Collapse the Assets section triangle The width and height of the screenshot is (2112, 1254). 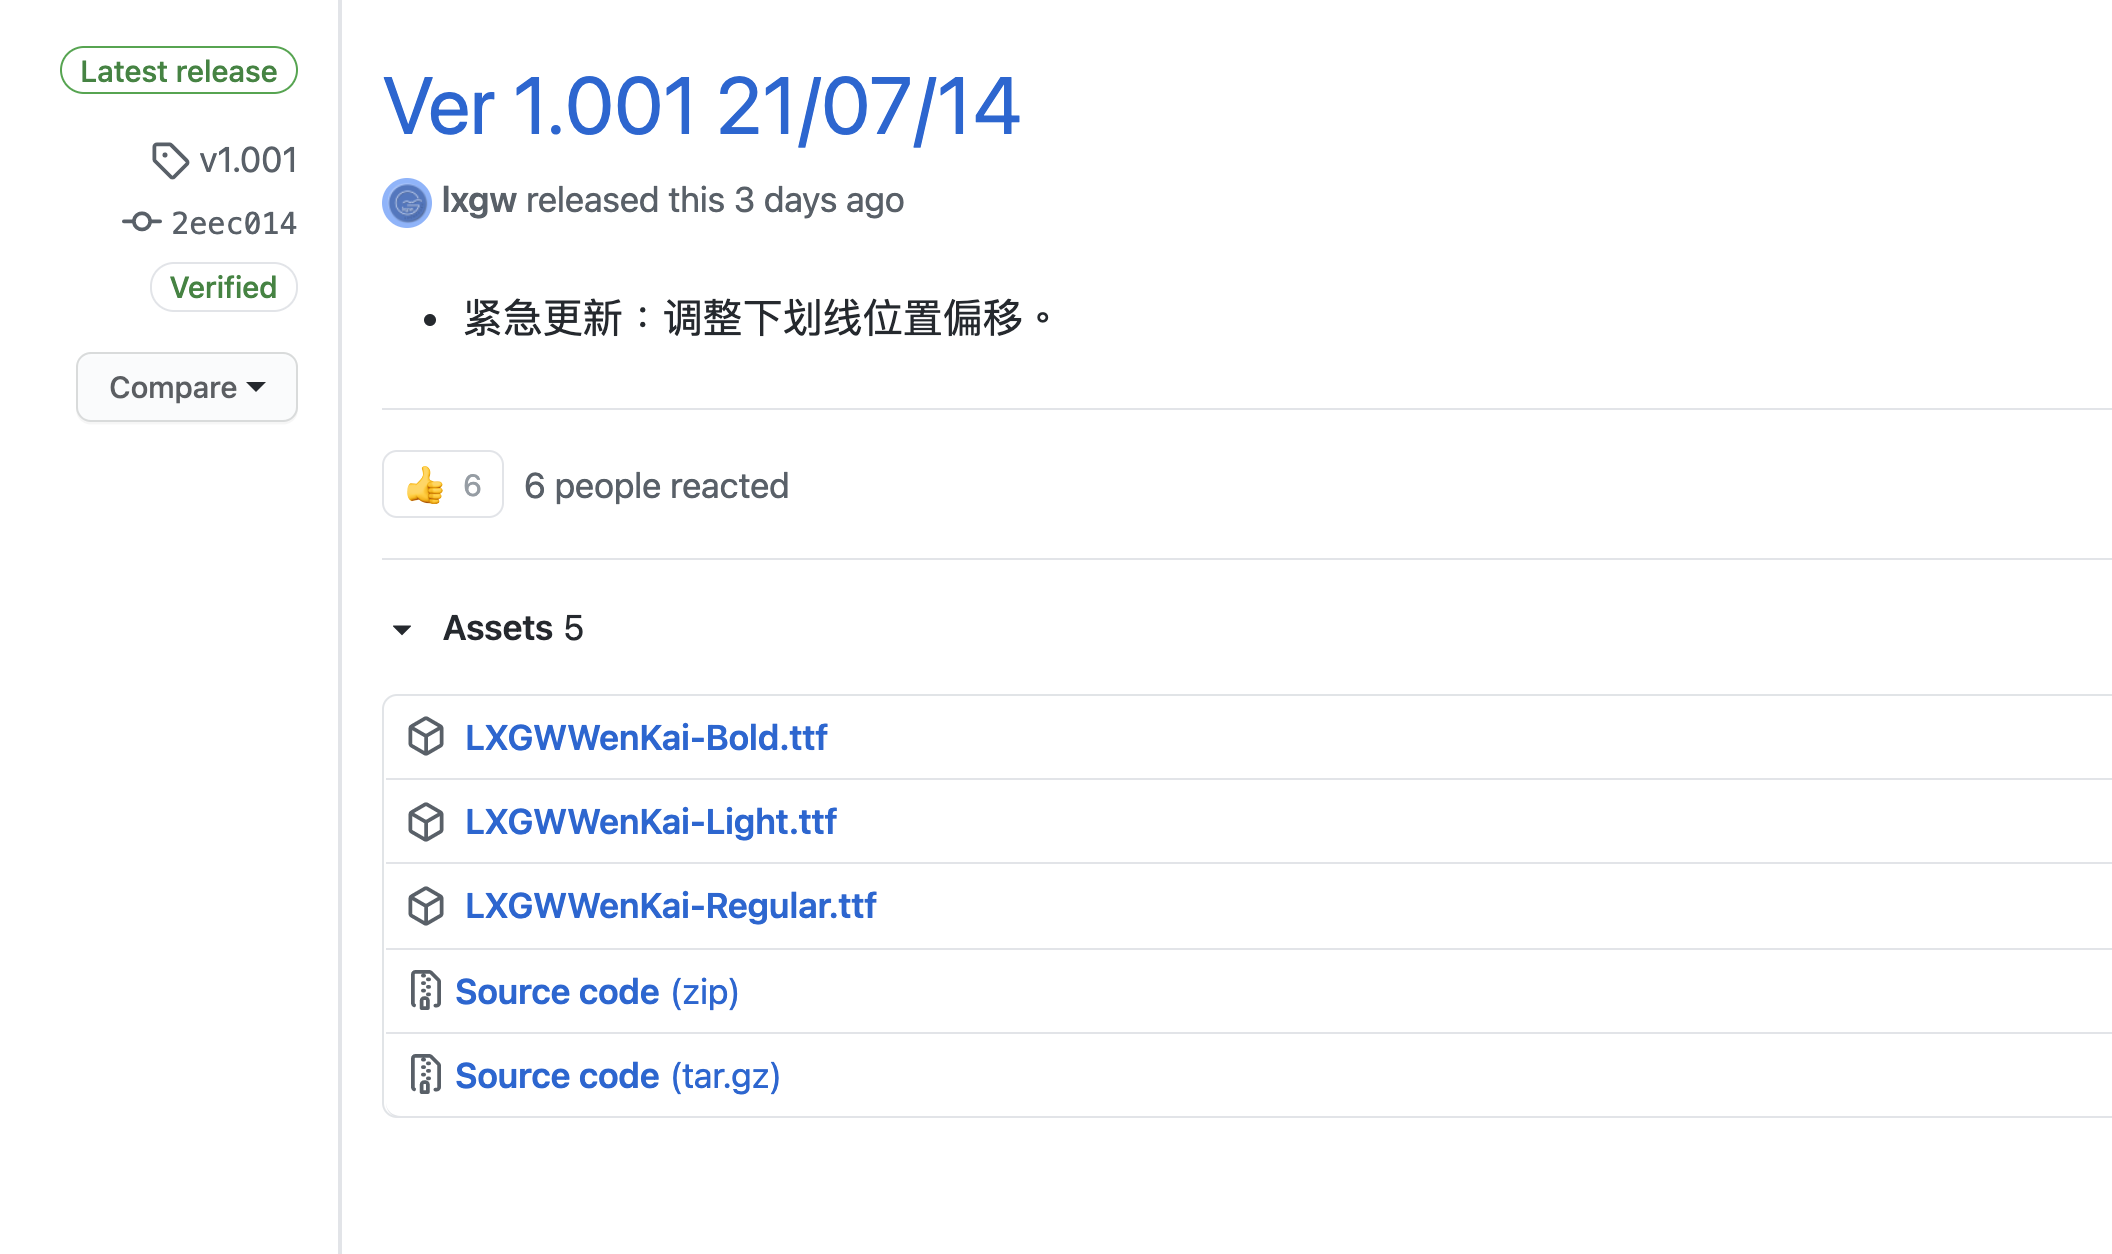click(402, 629)
